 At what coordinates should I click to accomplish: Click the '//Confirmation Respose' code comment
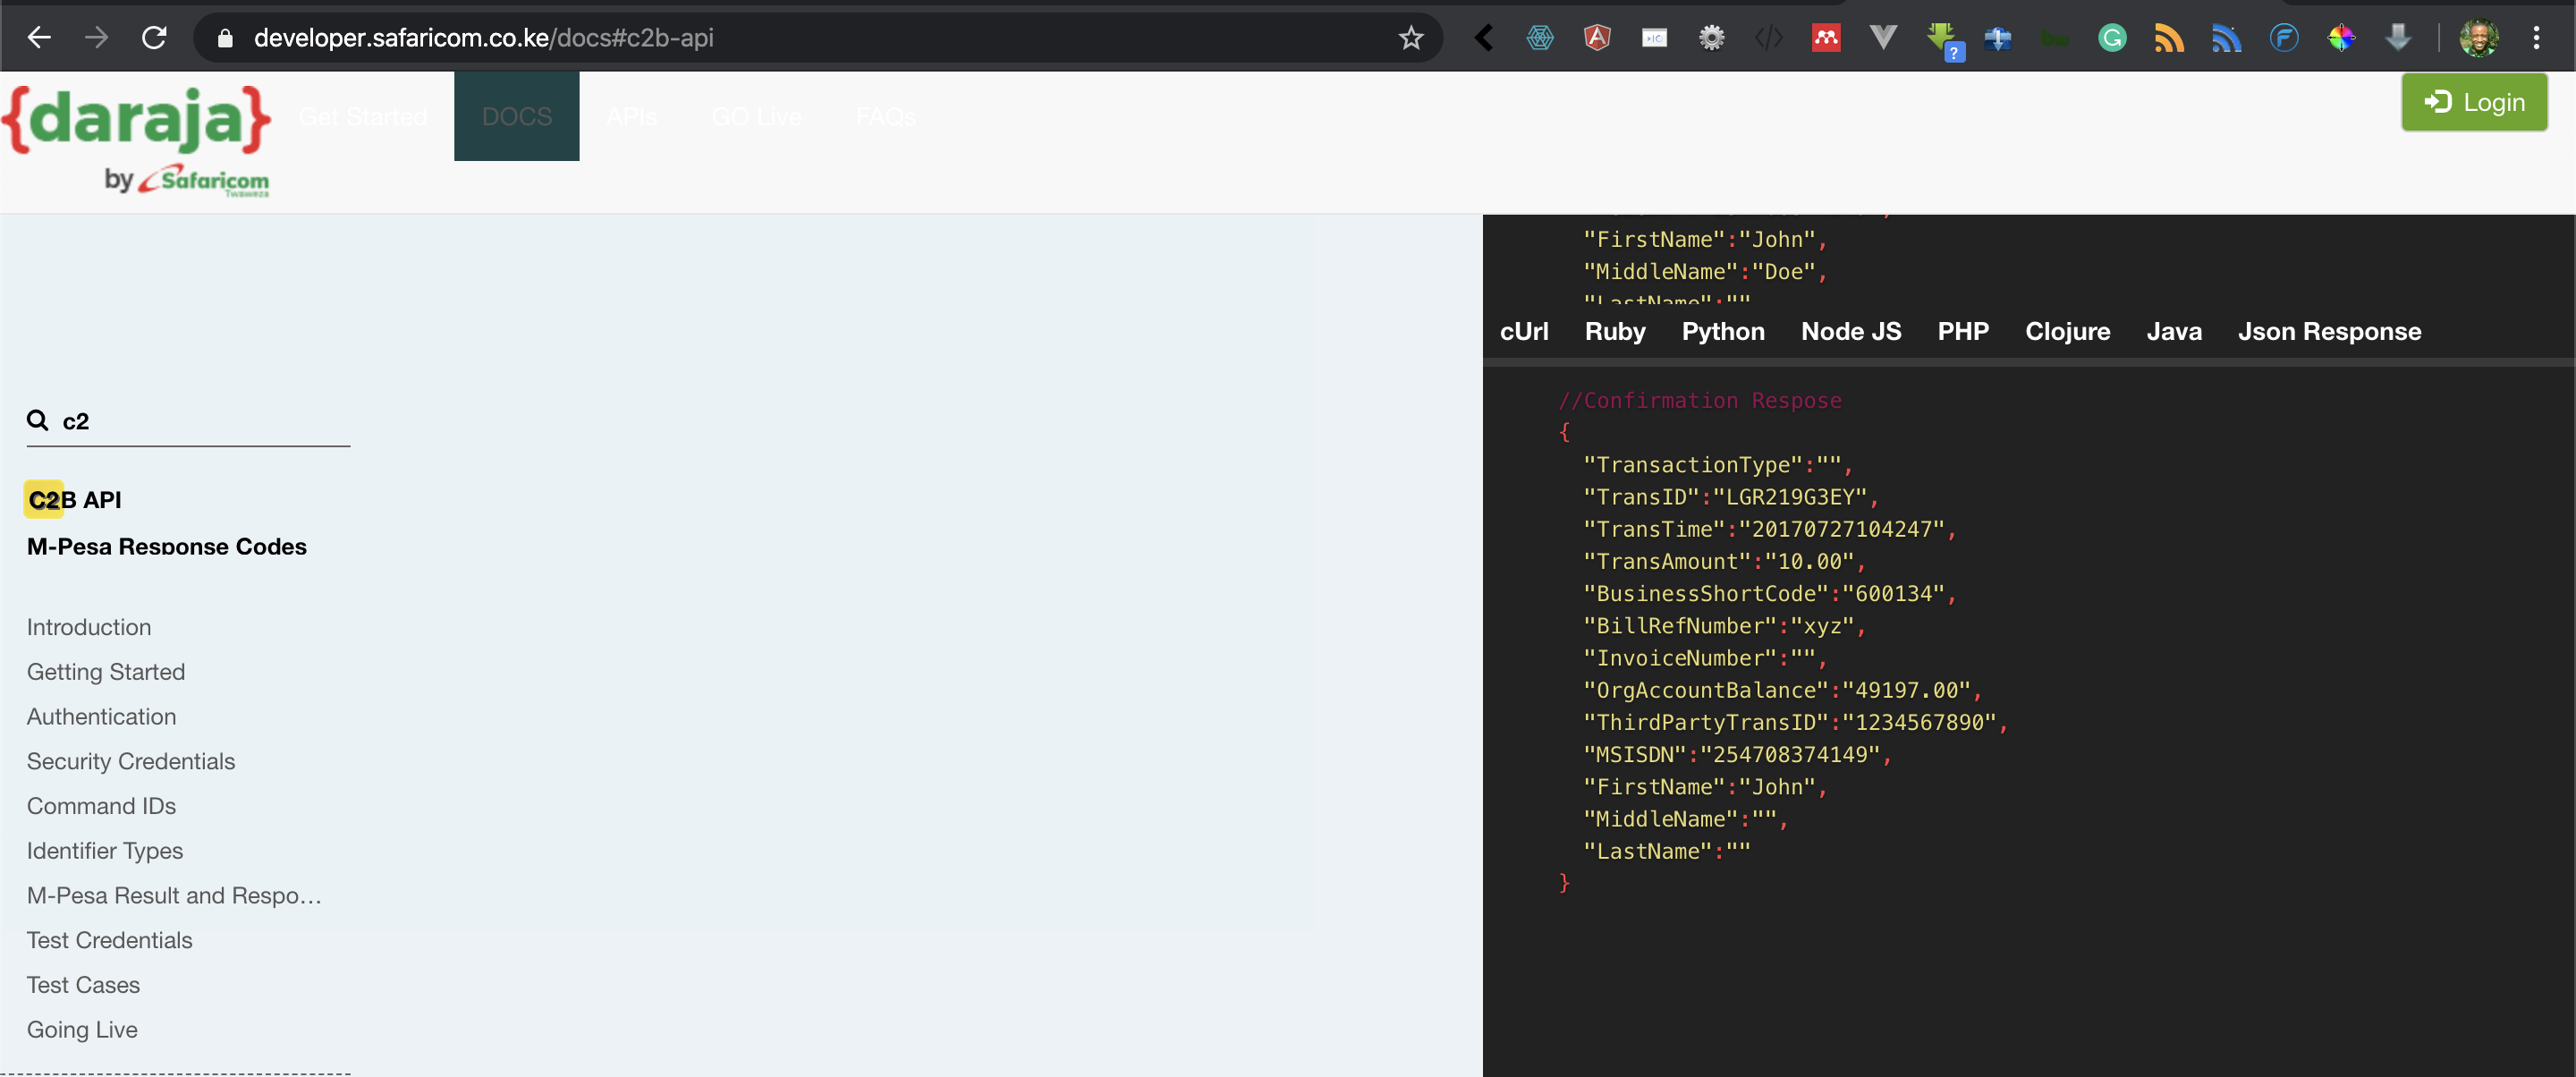pos(1699,400)
